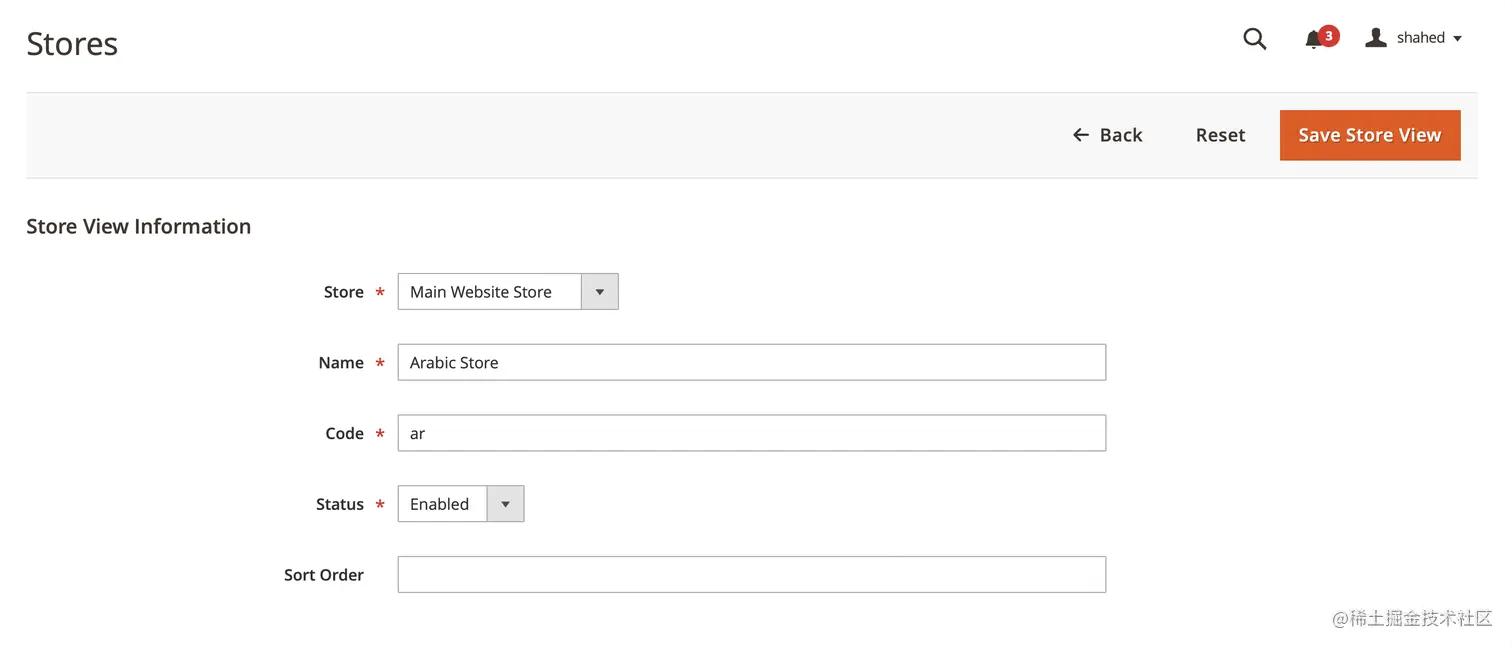The width and height of the screenshot is (1512, 648).
Task: Open the Status selector showing Enabled
Action: point(441,503)
